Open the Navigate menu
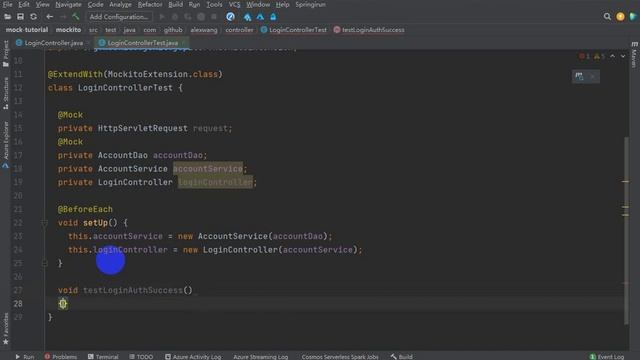Image resolution: width=640 pixels, height=360 pixels. point(68,4)
